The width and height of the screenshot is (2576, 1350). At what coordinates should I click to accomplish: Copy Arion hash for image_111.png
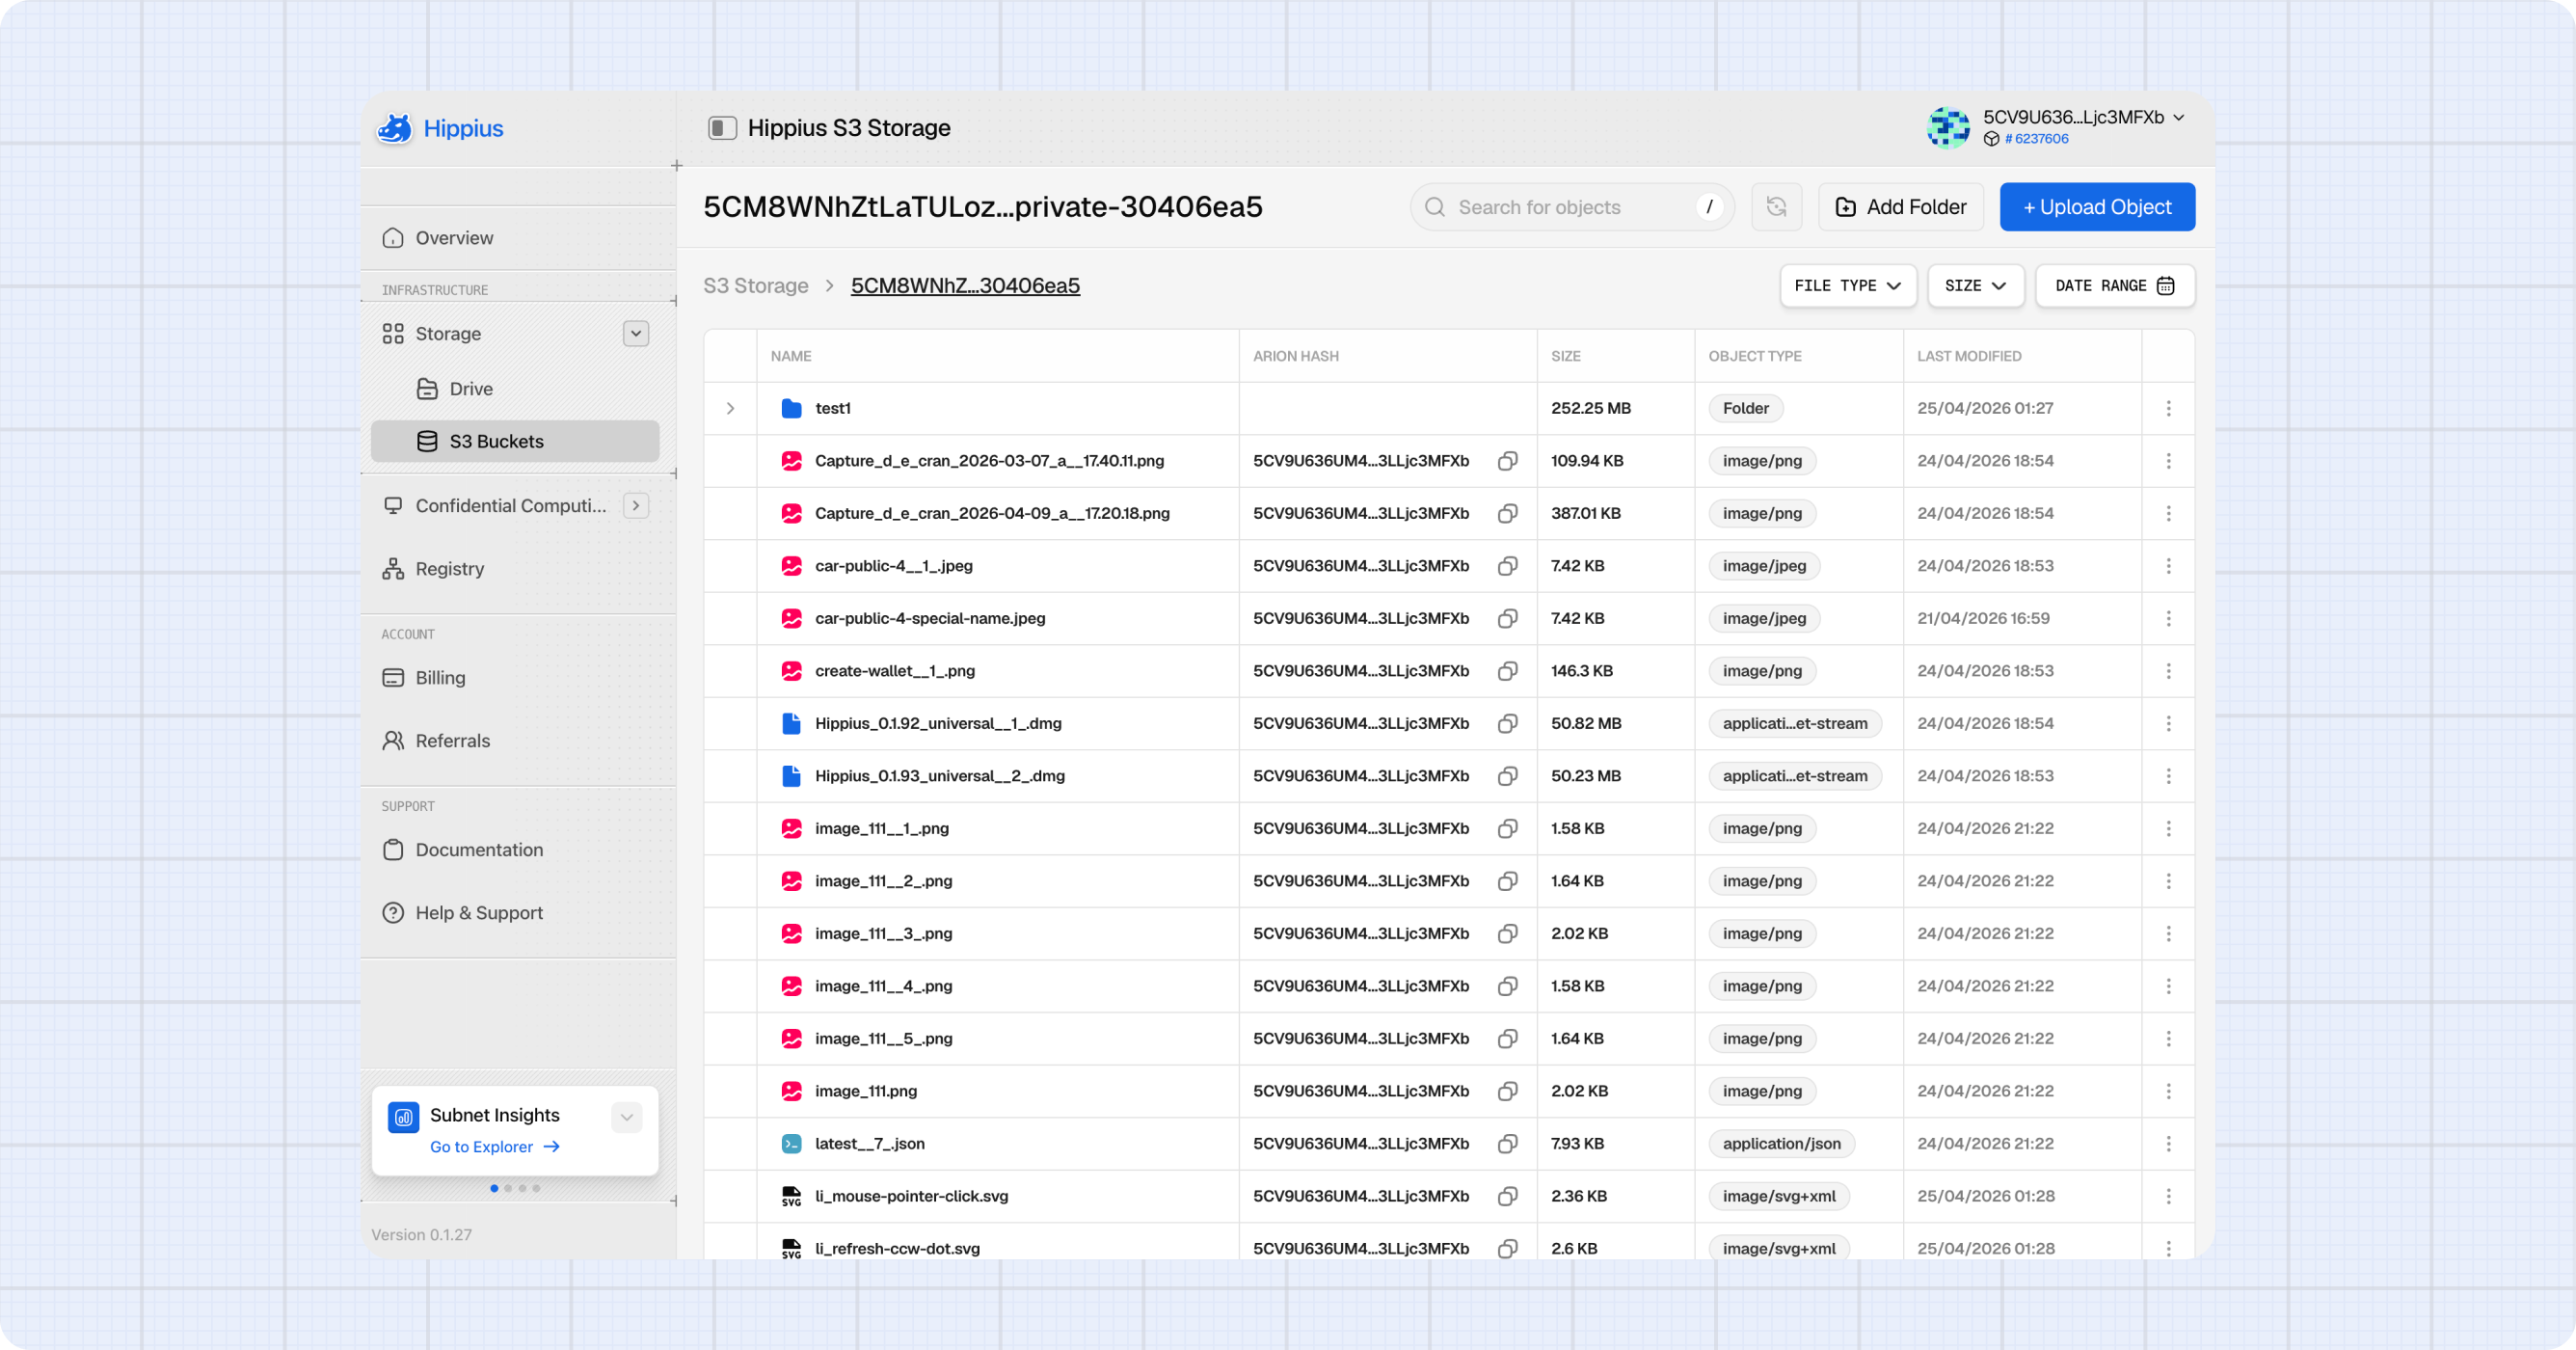coord(1507,1091)
